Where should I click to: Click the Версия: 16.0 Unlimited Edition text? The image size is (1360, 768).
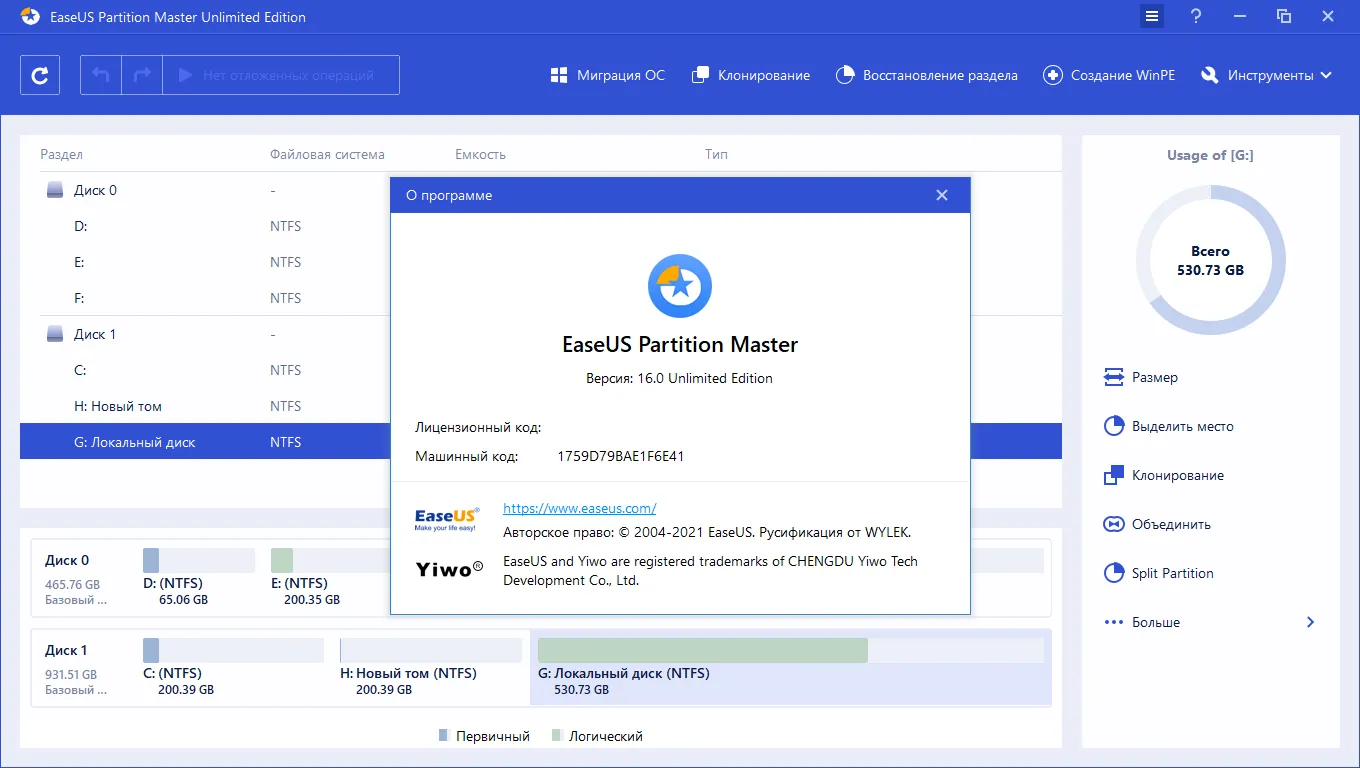point(679,378)
